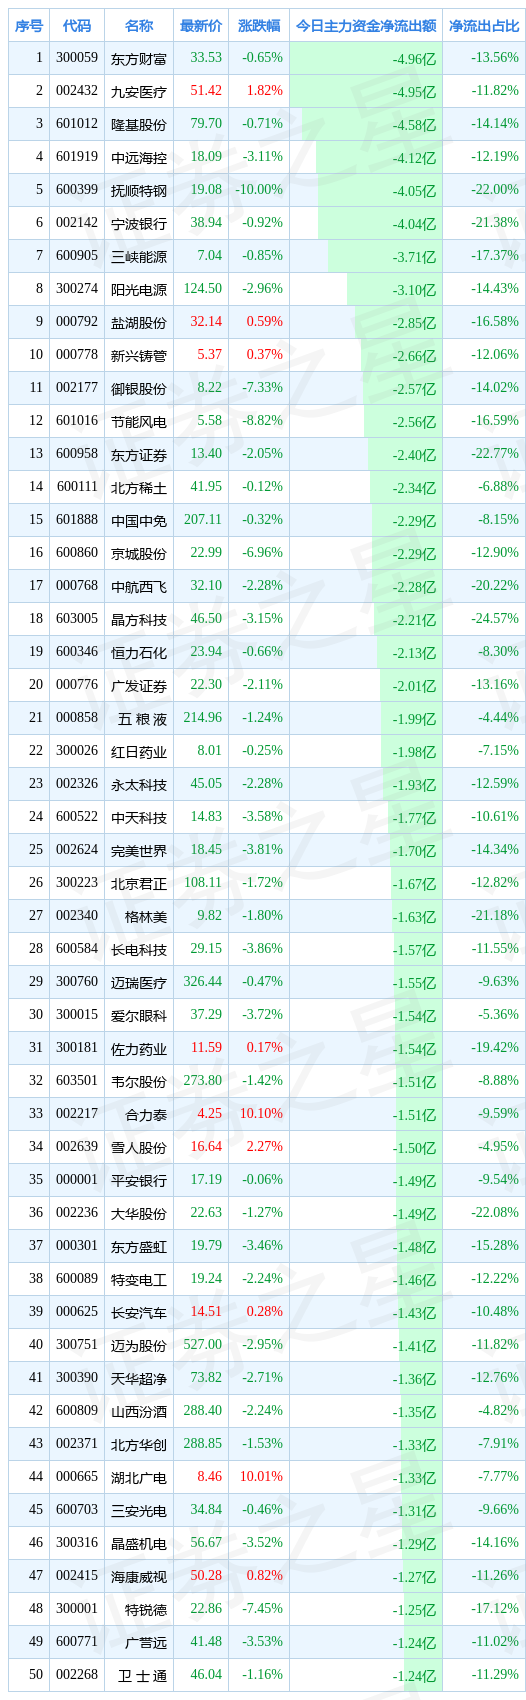This screenshot has height=1700, width=526.
Task: Select stock name 特锐德
Action: 146,1610
